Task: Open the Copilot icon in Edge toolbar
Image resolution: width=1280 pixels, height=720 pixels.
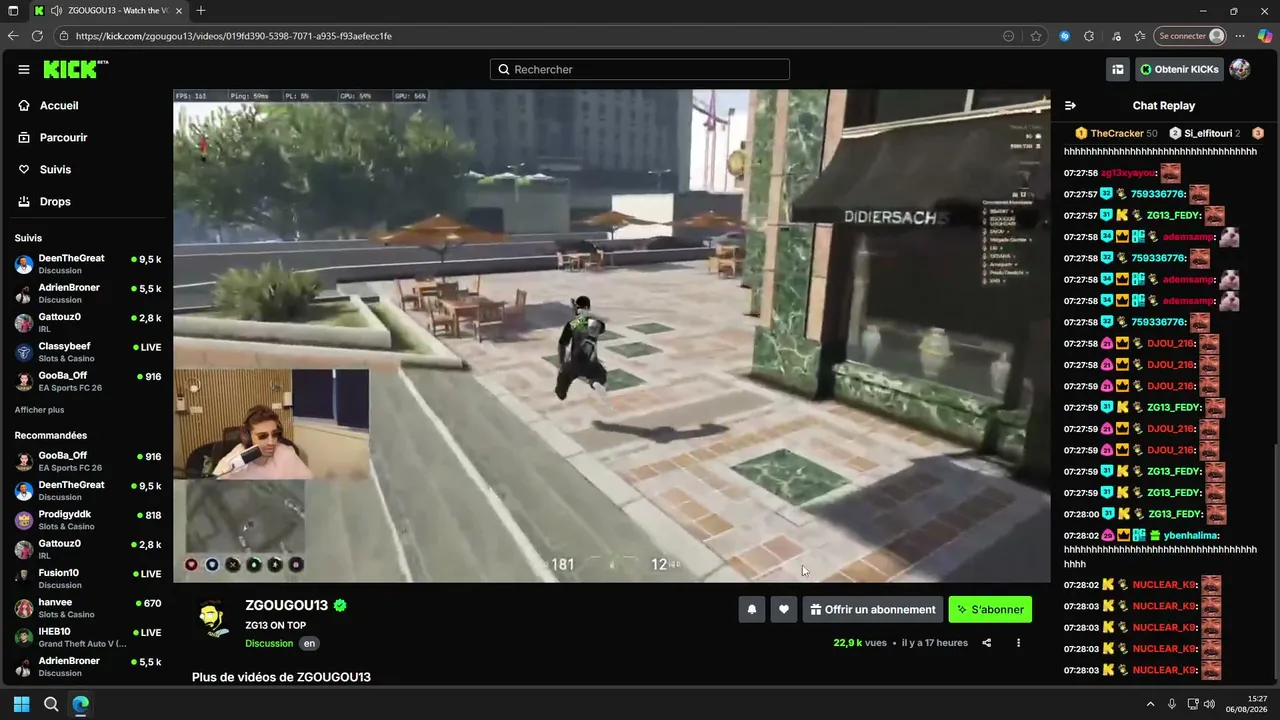Action: click(x=1265, y=36)
